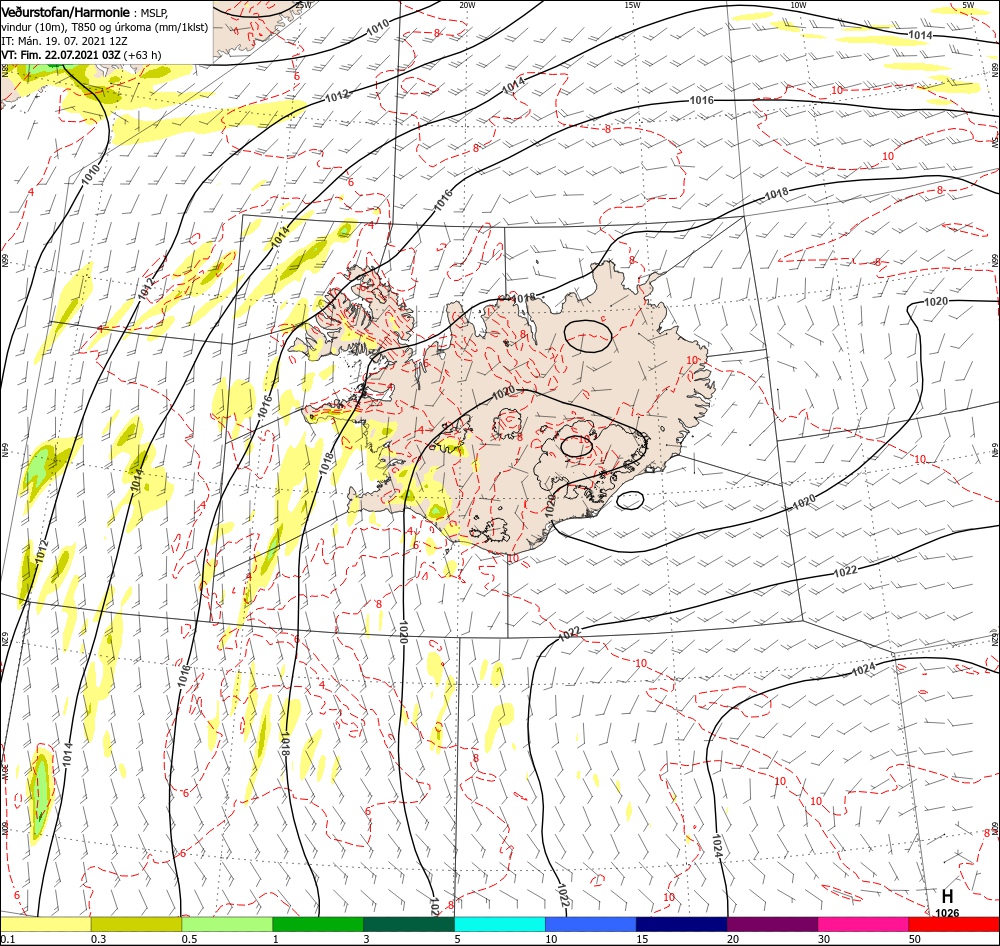Click the navy 15 mm legend swatch
1000x946 pixels.
pos(681,924)
